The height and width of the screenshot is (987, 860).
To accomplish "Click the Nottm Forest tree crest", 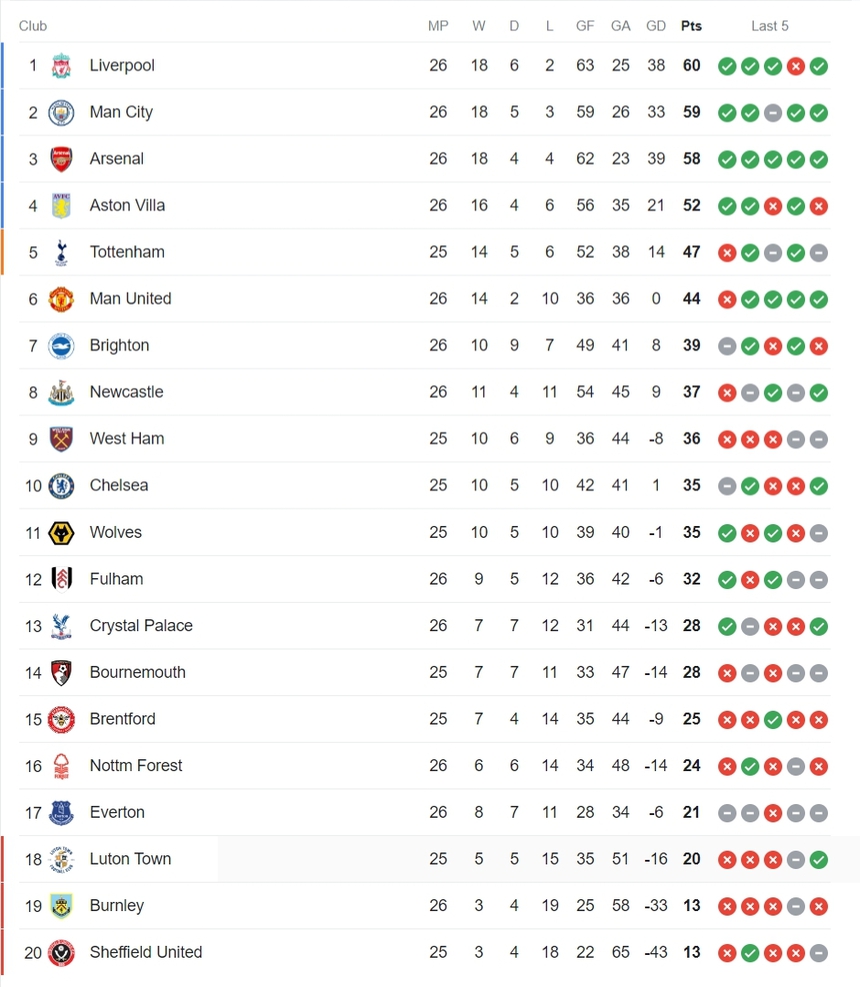I will pos(60,766).
